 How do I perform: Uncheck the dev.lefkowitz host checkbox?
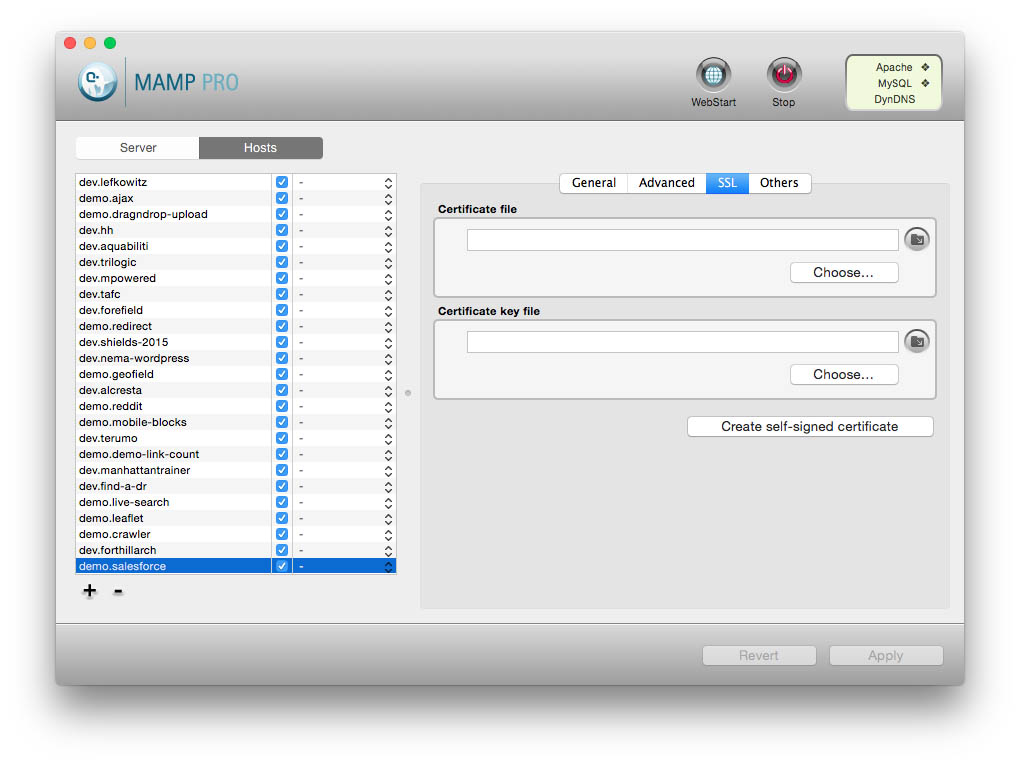pos(282,182)
